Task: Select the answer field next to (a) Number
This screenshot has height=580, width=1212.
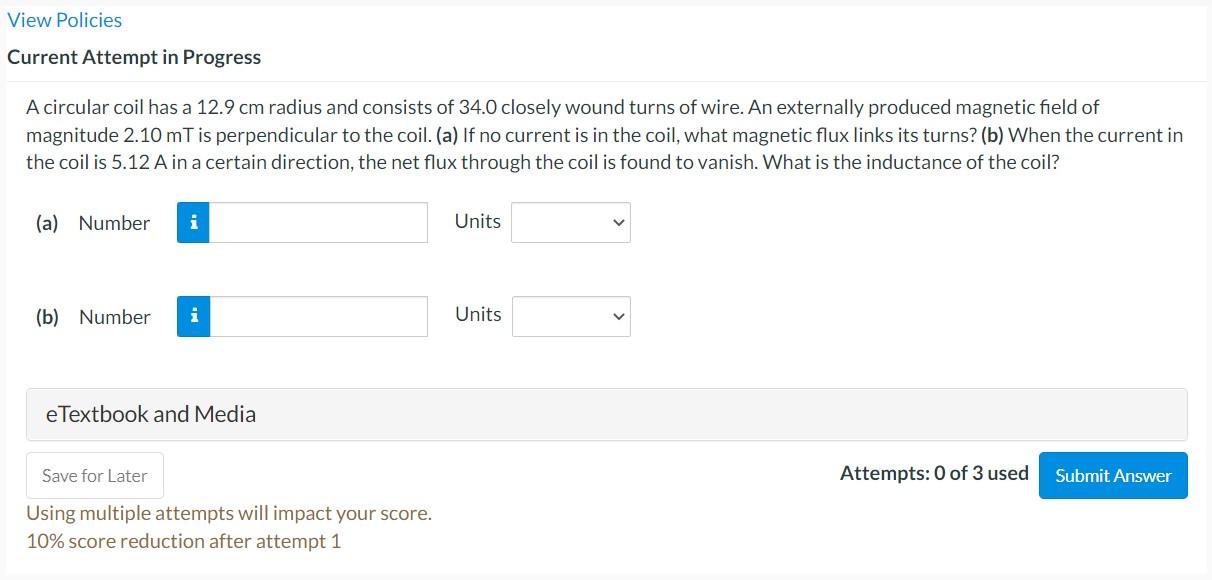Action: point(318,222)
